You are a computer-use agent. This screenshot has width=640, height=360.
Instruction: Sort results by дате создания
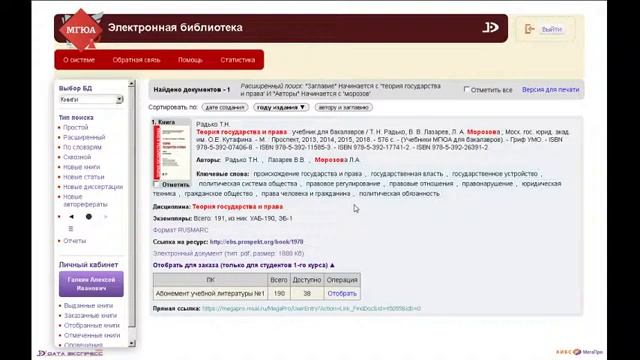[225, 107]
